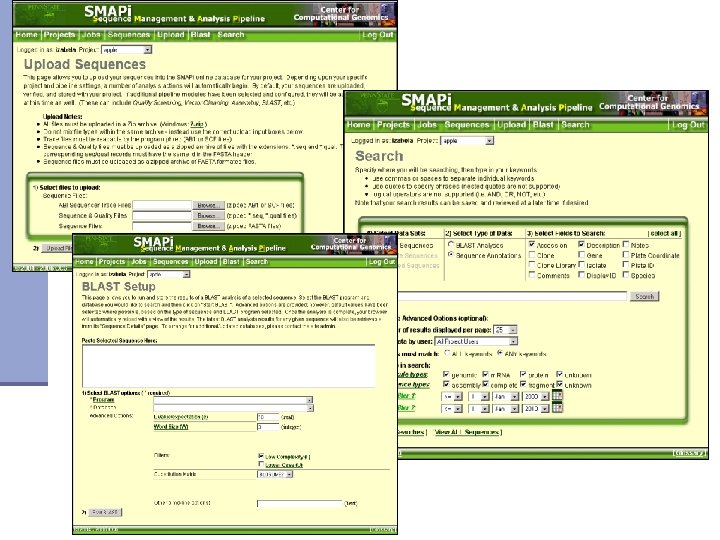Open calendar picker beside the 2000 year dropdown
The width and height of the screenshot is (720, 540).
(557, 395)
